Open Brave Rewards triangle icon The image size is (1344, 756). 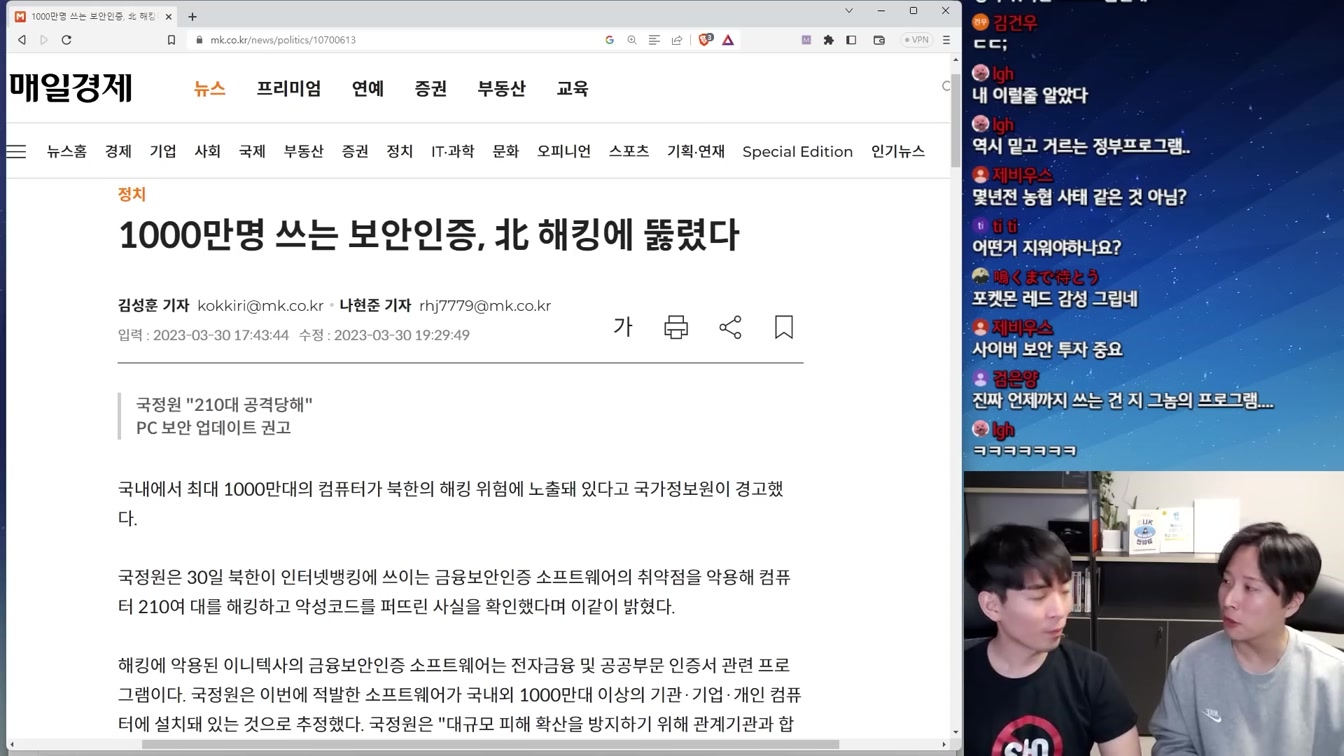pos(728,40)
